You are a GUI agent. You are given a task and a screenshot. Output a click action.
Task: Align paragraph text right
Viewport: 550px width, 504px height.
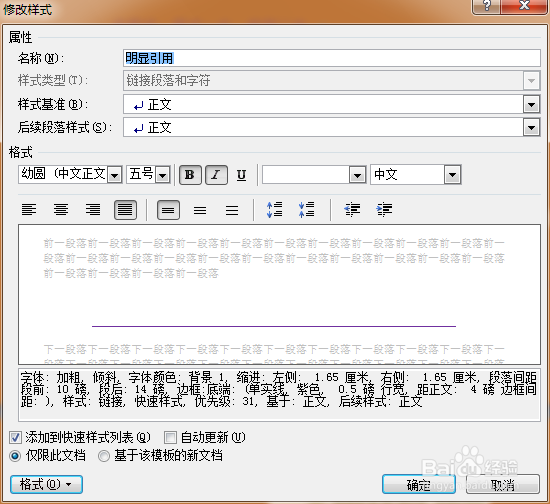pyautogui.click(x=93, y=210)
